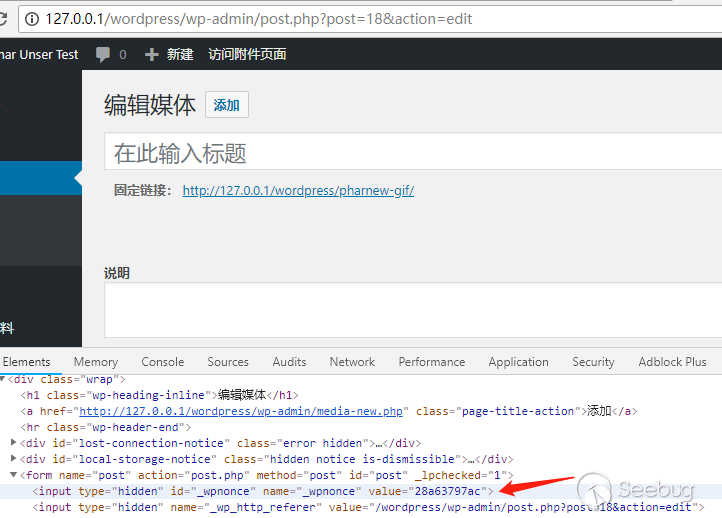Image resolution: width=722 pixels, height=518 pixels.
Task: Click the address bar URL
Action: [x=258, y=19]
